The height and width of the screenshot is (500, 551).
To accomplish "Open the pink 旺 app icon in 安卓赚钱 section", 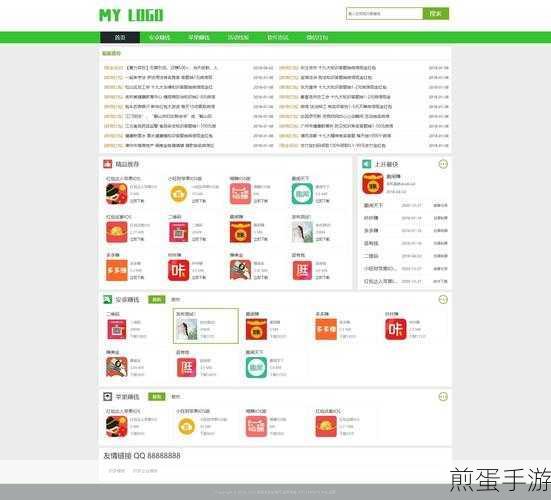I will 187,367.
